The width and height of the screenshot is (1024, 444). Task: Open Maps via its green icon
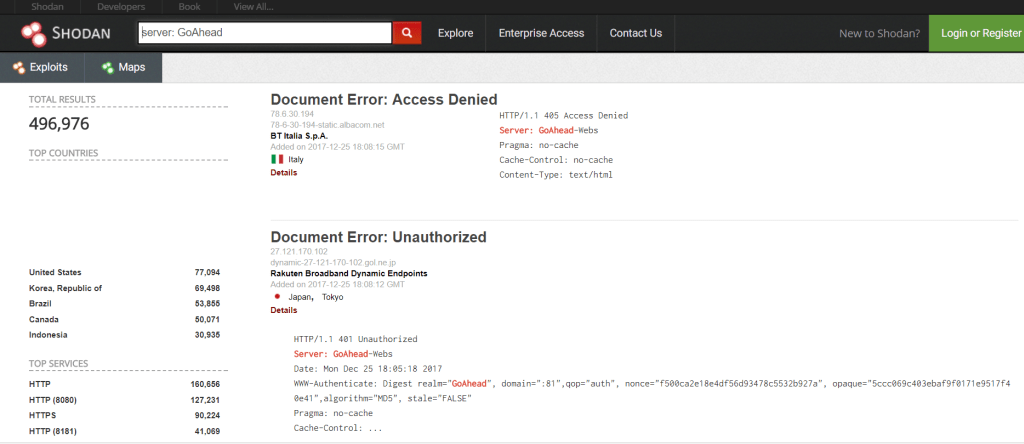tap(108, 67)
